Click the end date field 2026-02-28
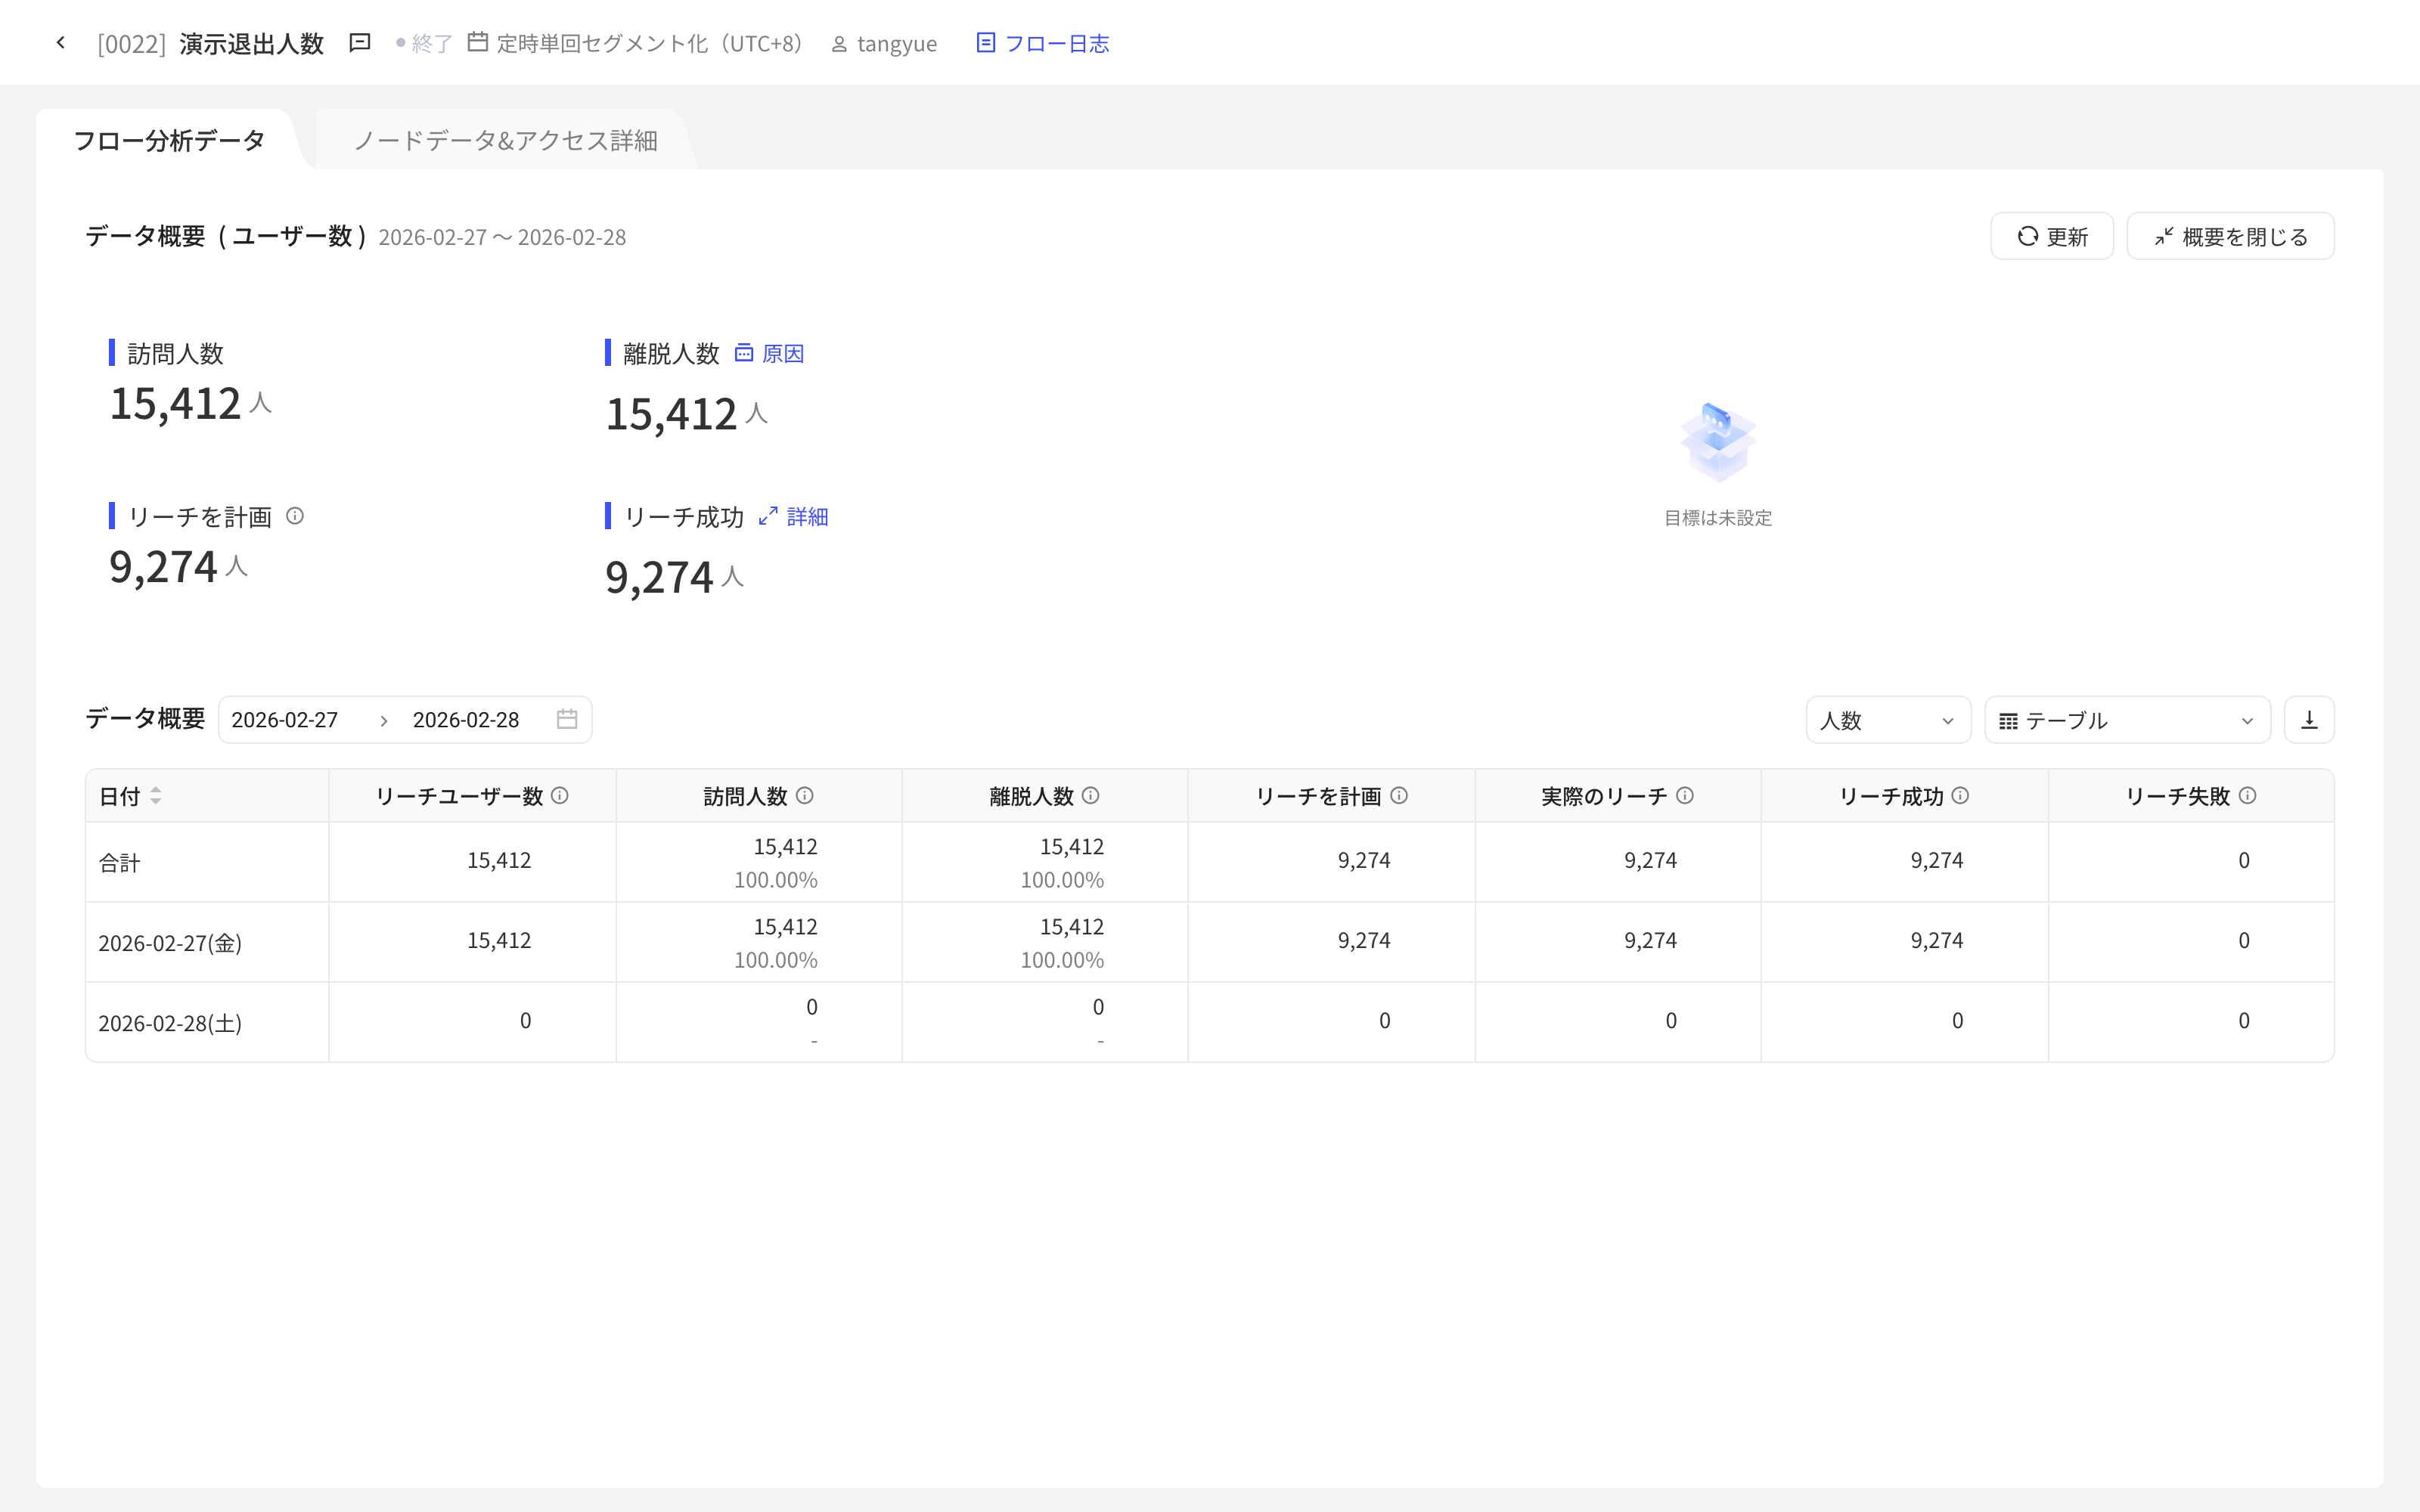The width and height of the screenshot is (2420, 1512). coord(466,720)
